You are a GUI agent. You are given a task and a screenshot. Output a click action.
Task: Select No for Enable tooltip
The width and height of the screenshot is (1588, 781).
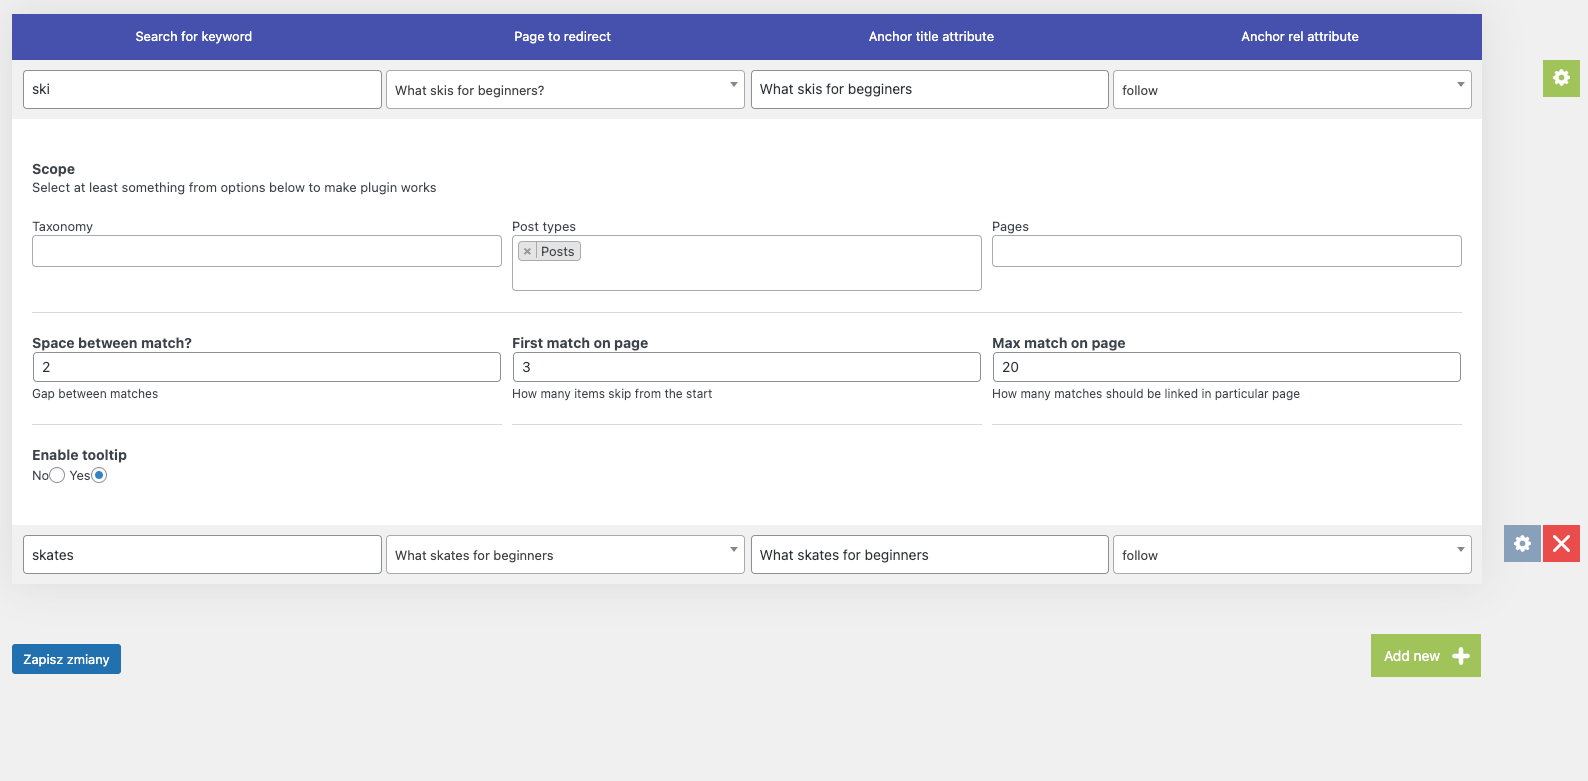[57, 475]
